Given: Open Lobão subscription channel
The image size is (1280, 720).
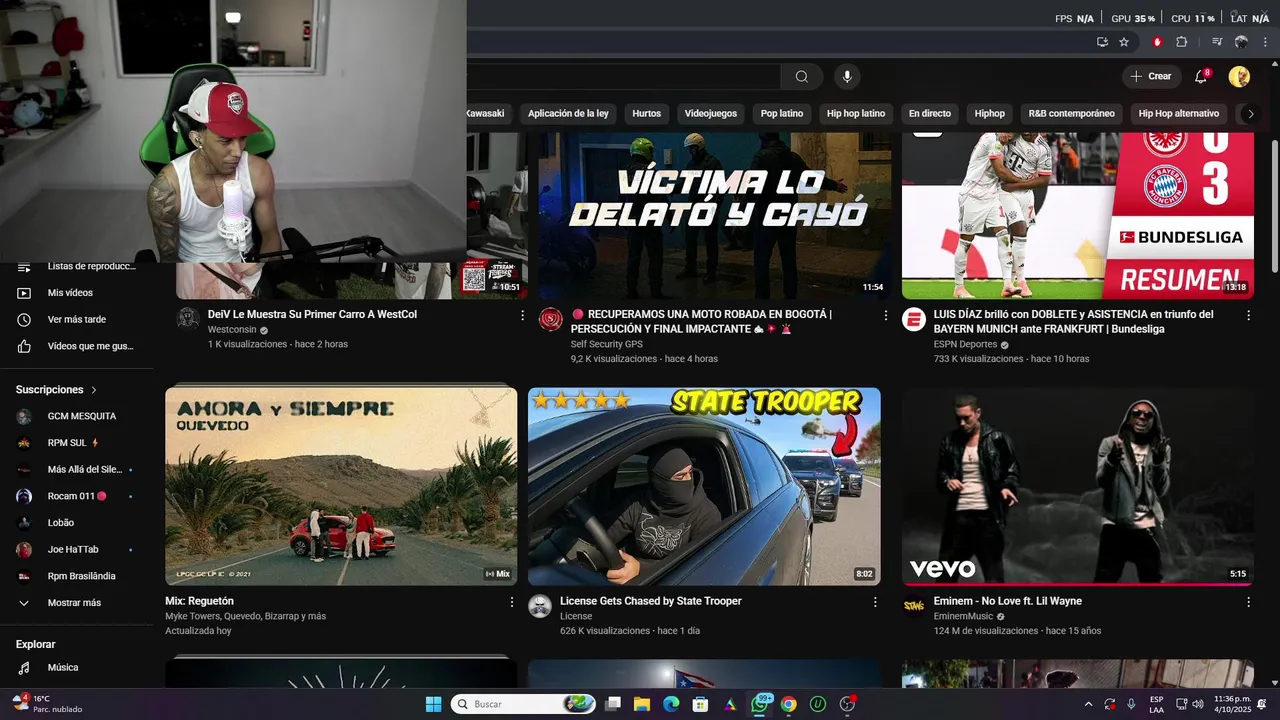Looking at the screenshot, I should coord(76,523).
